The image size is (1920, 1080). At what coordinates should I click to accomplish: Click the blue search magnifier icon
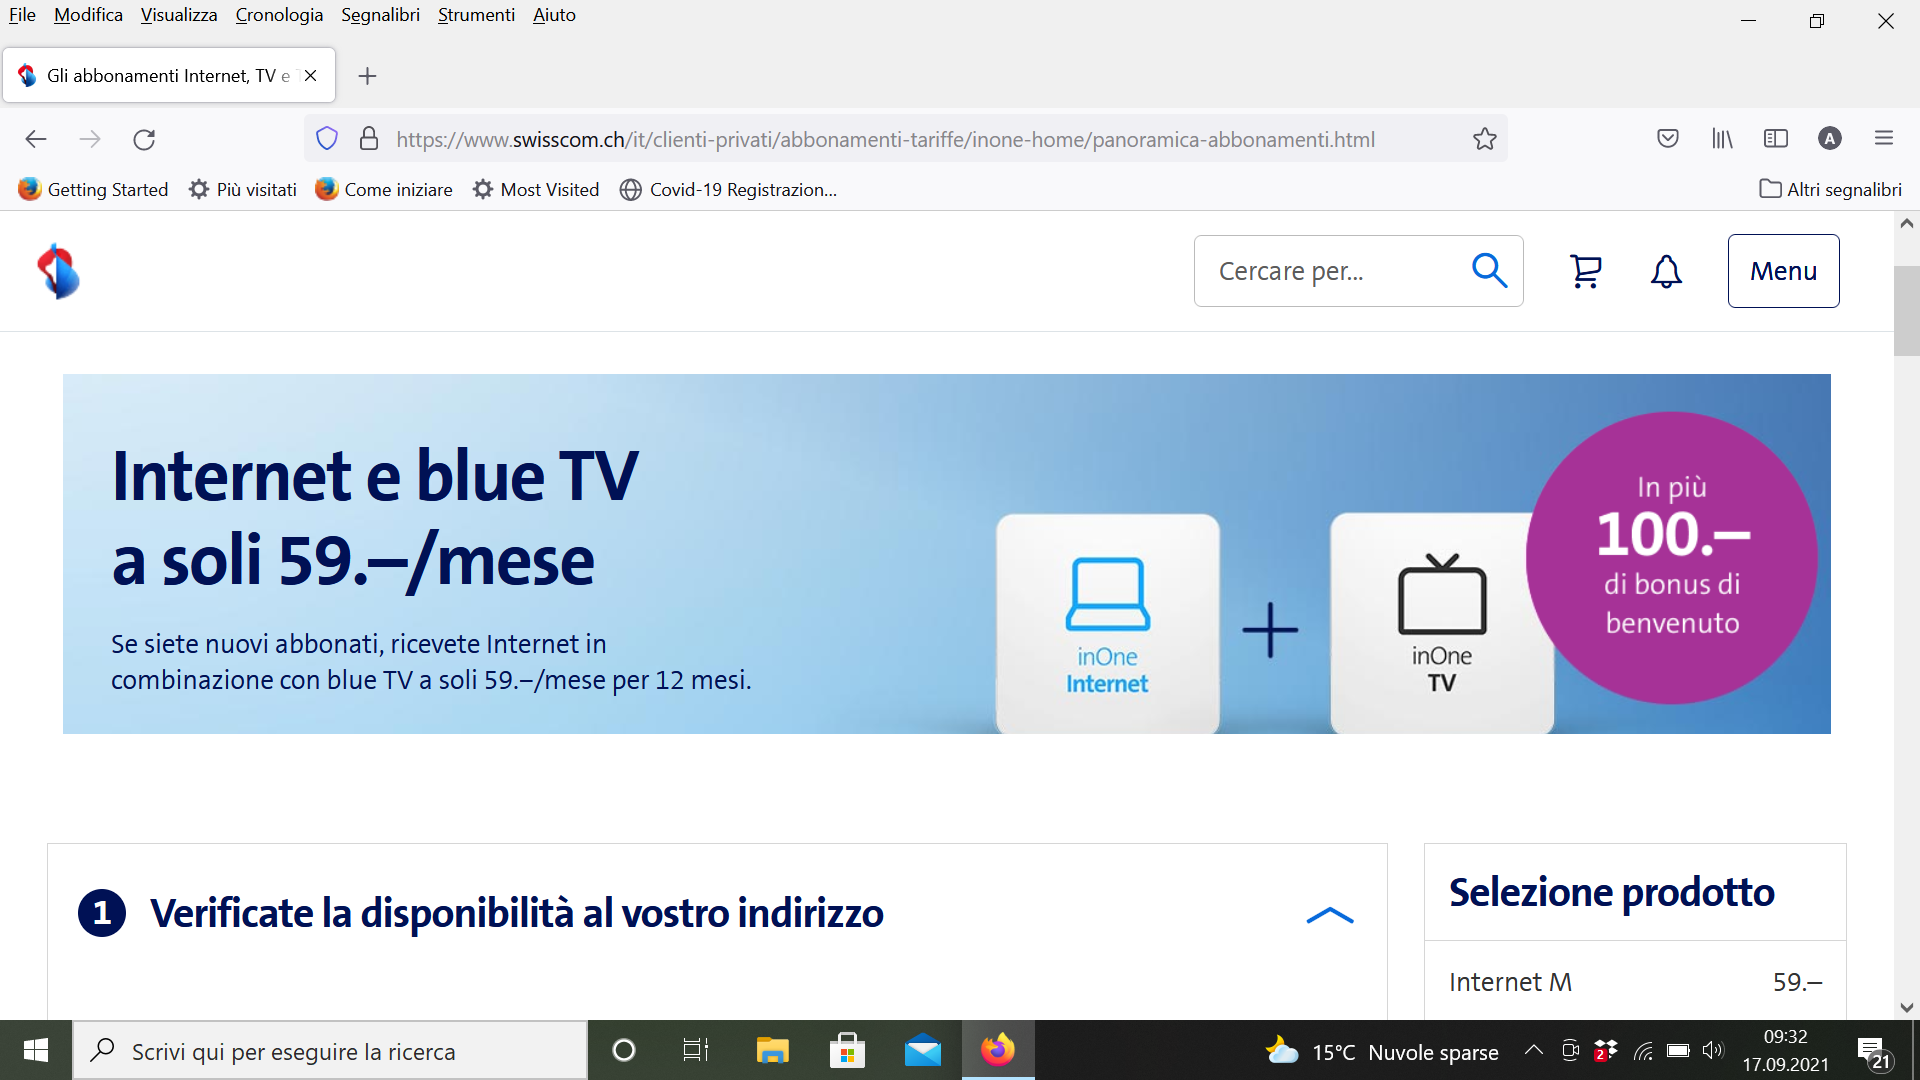(x=1489, y=271)
